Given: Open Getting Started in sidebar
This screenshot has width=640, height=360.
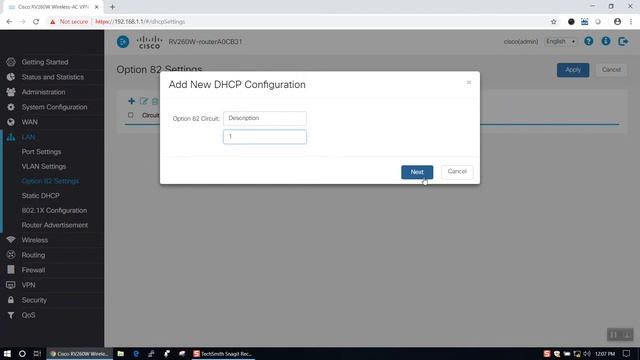Looking at the screenshot, I should 45,62.
